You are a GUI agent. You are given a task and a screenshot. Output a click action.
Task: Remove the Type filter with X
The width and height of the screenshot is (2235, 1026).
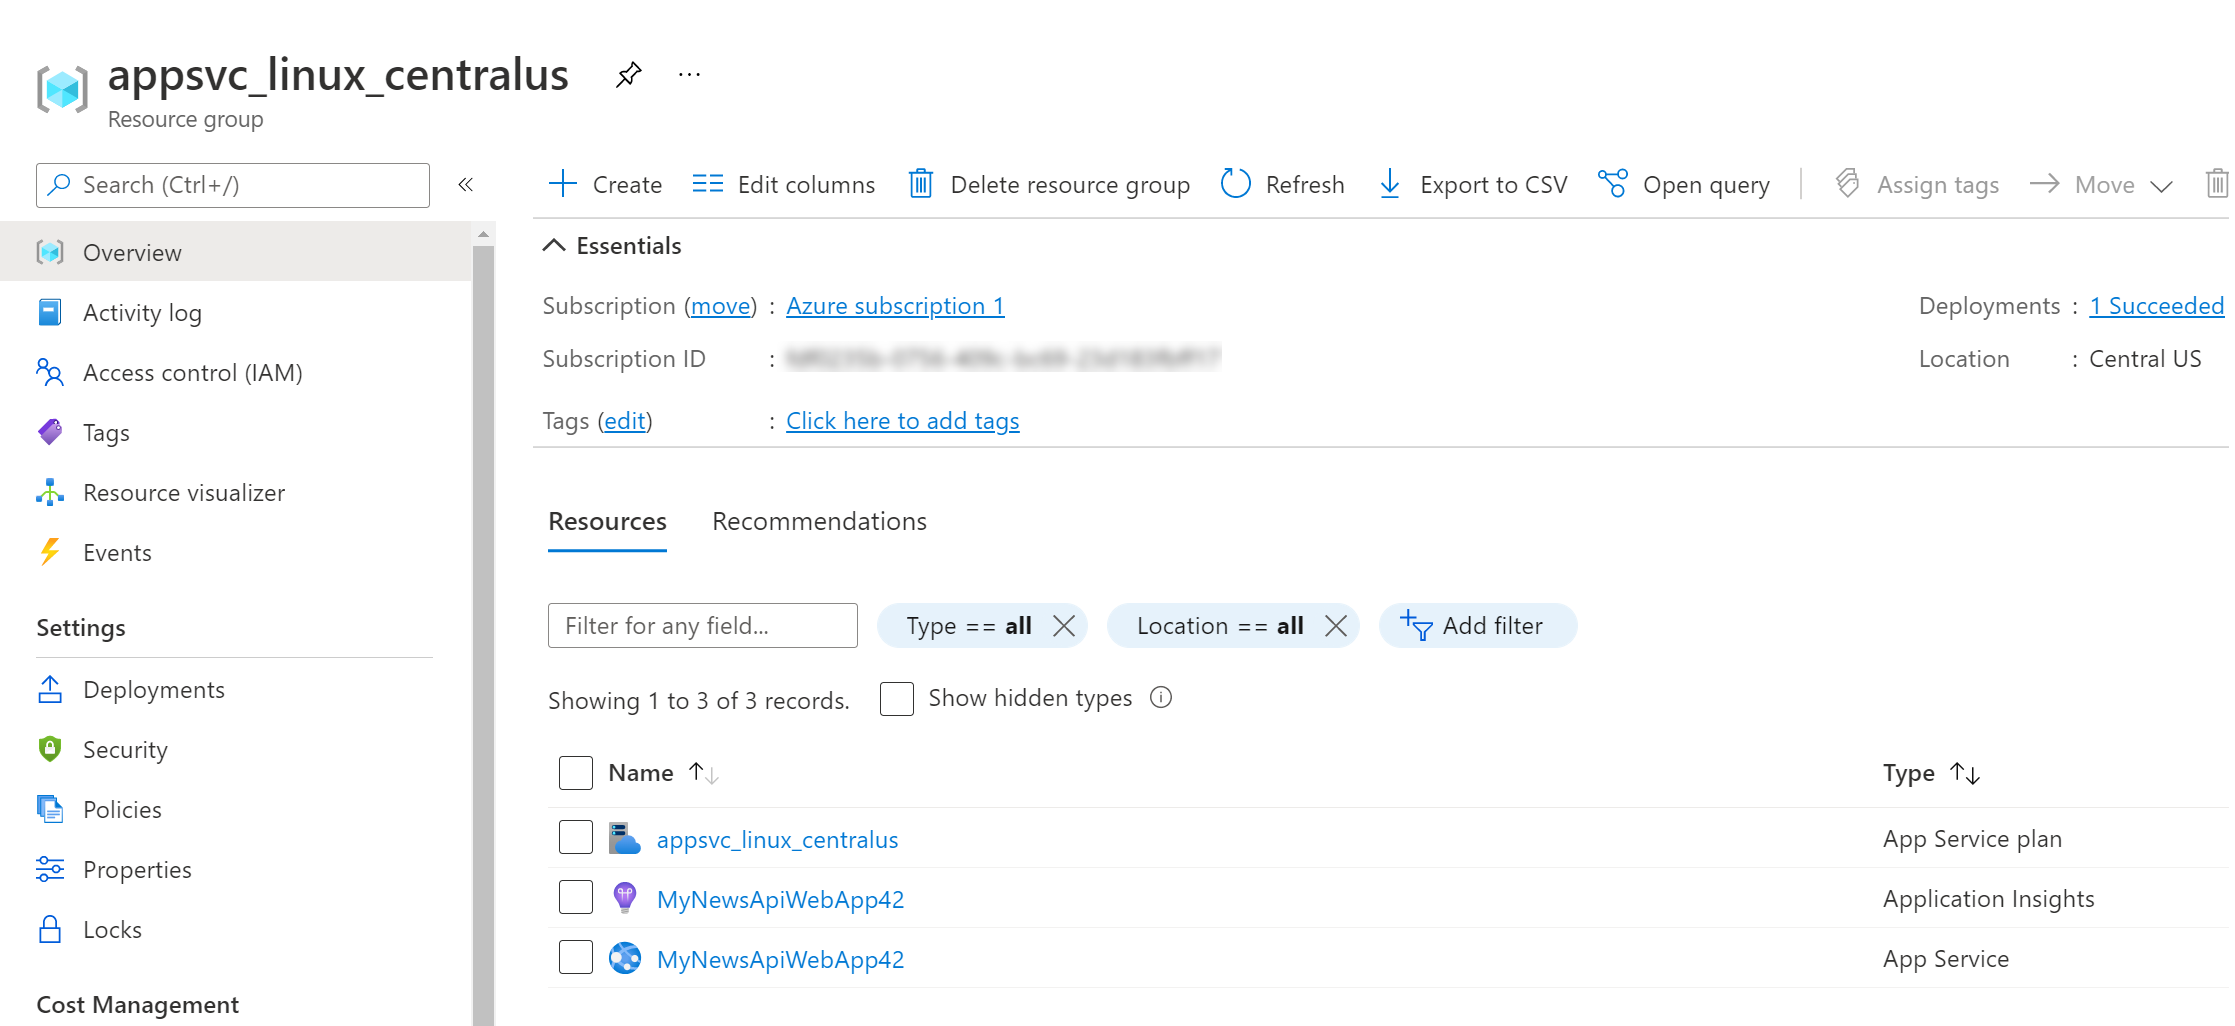coord(1064,626)
